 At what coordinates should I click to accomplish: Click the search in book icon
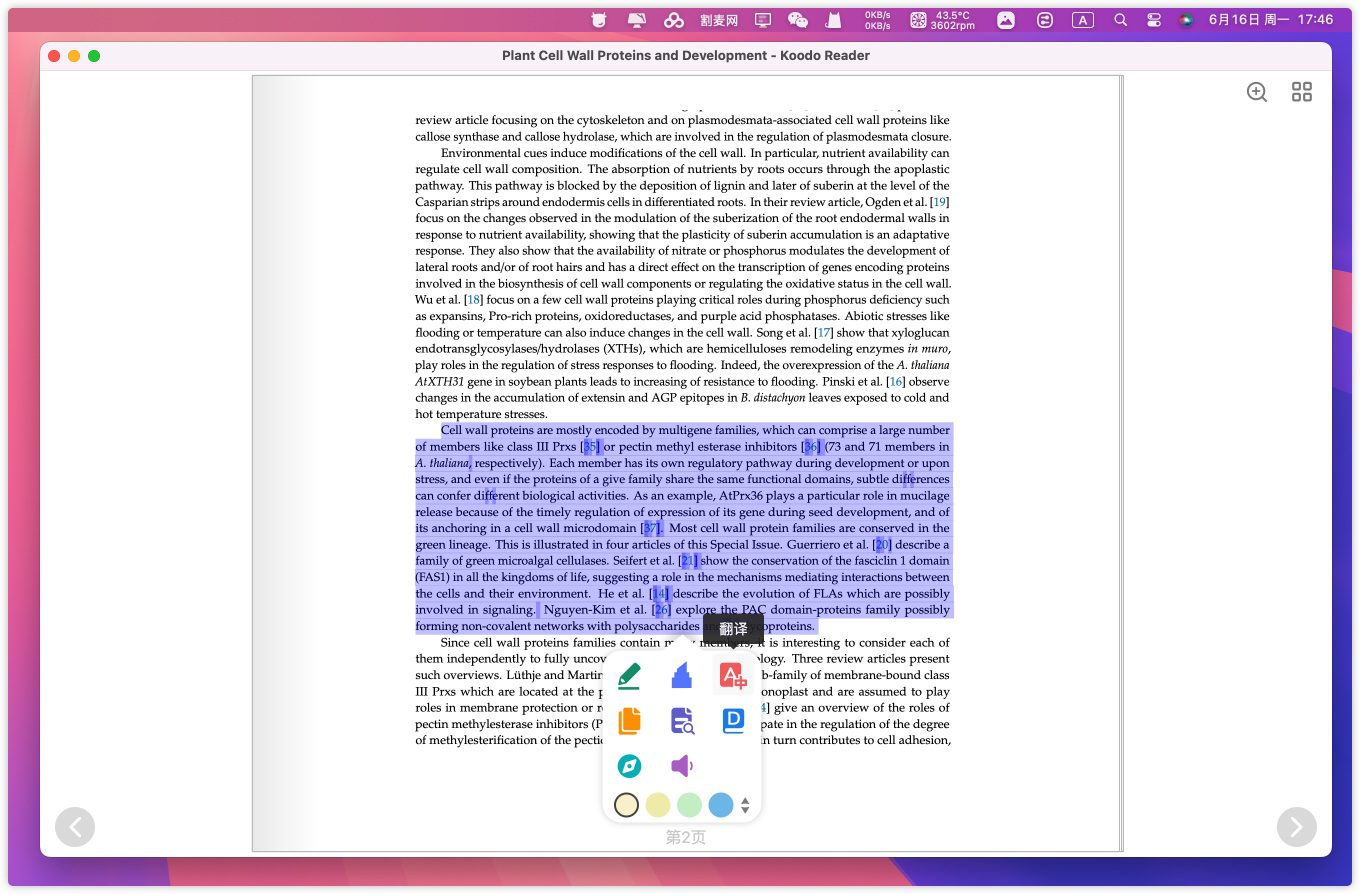click(x=682, y=720)
